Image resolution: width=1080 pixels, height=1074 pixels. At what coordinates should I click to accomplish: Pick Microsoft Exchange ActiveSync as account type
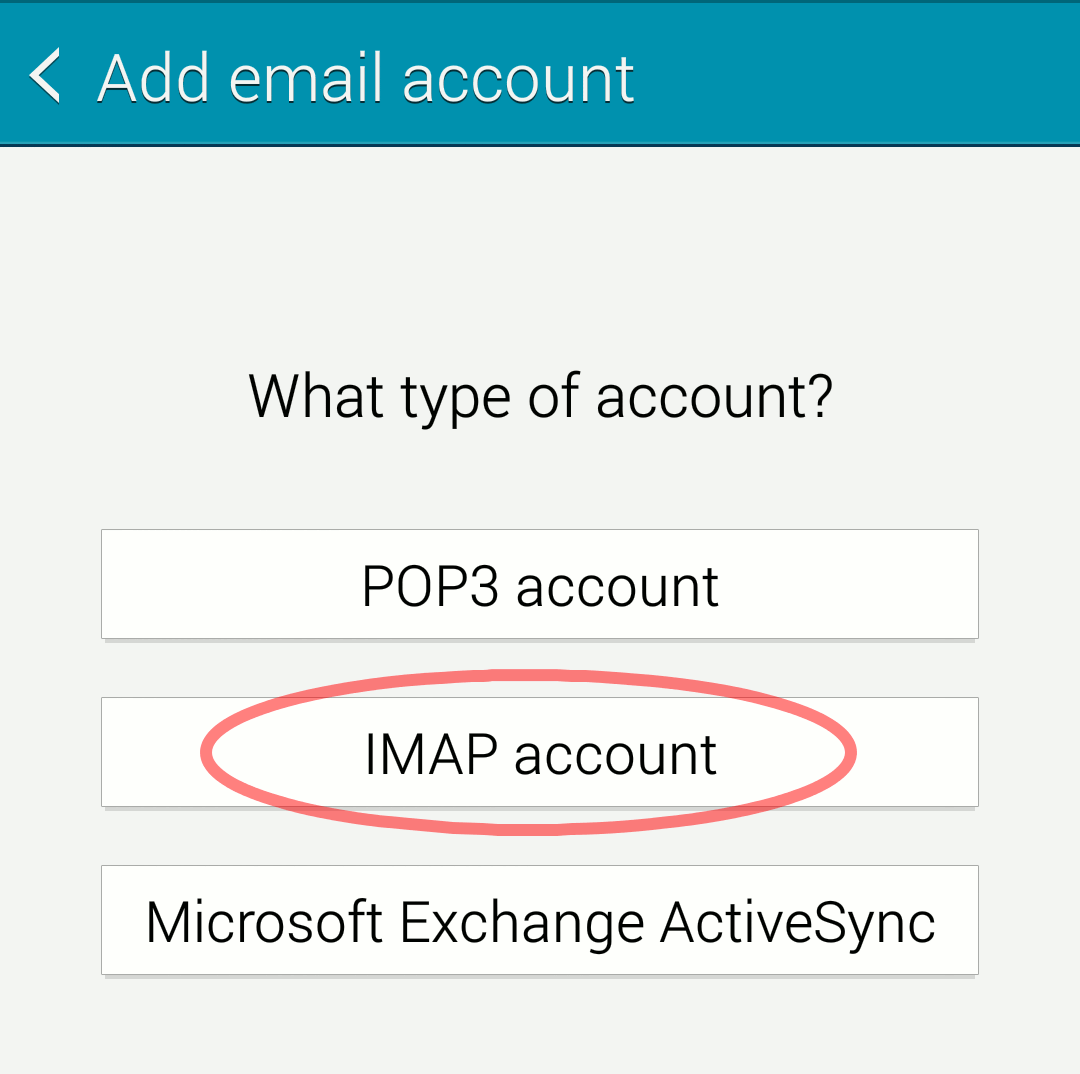tap(540, 920)
